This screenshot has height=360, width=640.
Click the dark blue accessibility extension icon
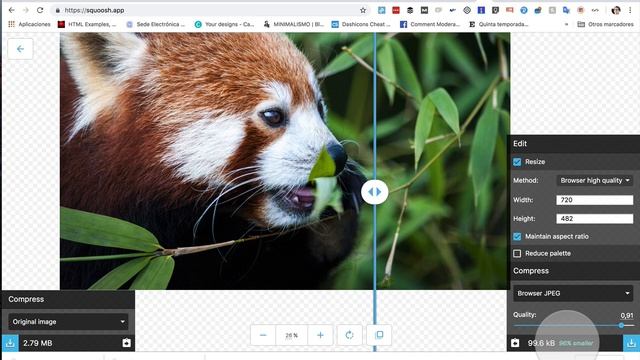point(481,10)
